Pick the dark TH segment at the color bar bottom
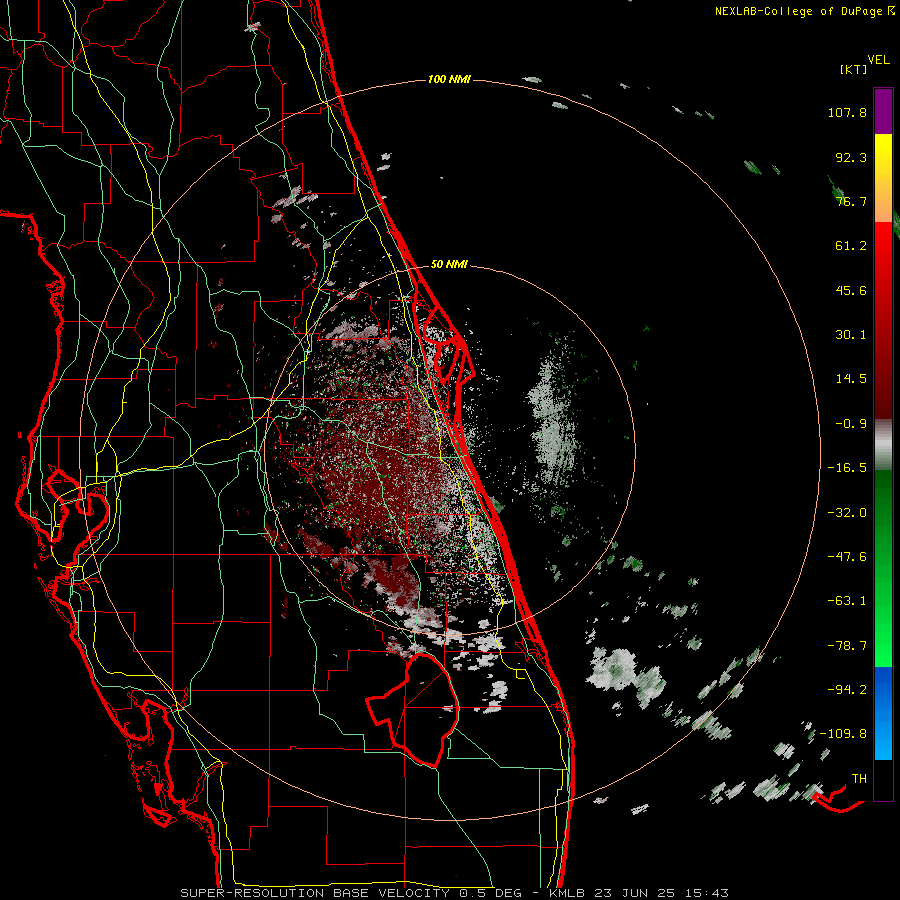The height and width of the screenshot is (900, 900). (x=883, y=779)
